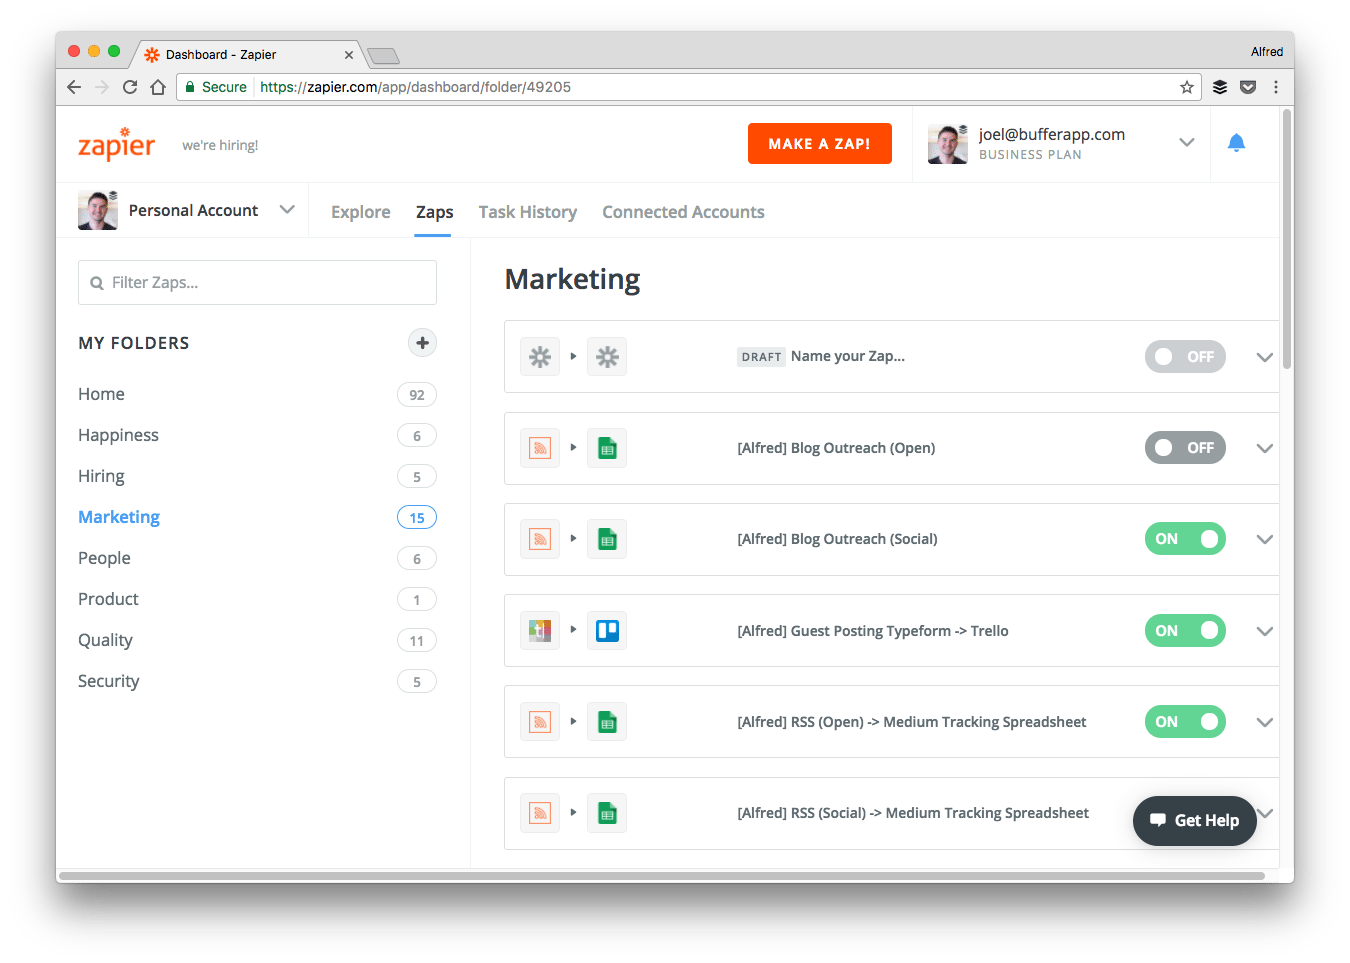
Task: Toggle on the draft Name your Zap
Action: pos(1185,357)
